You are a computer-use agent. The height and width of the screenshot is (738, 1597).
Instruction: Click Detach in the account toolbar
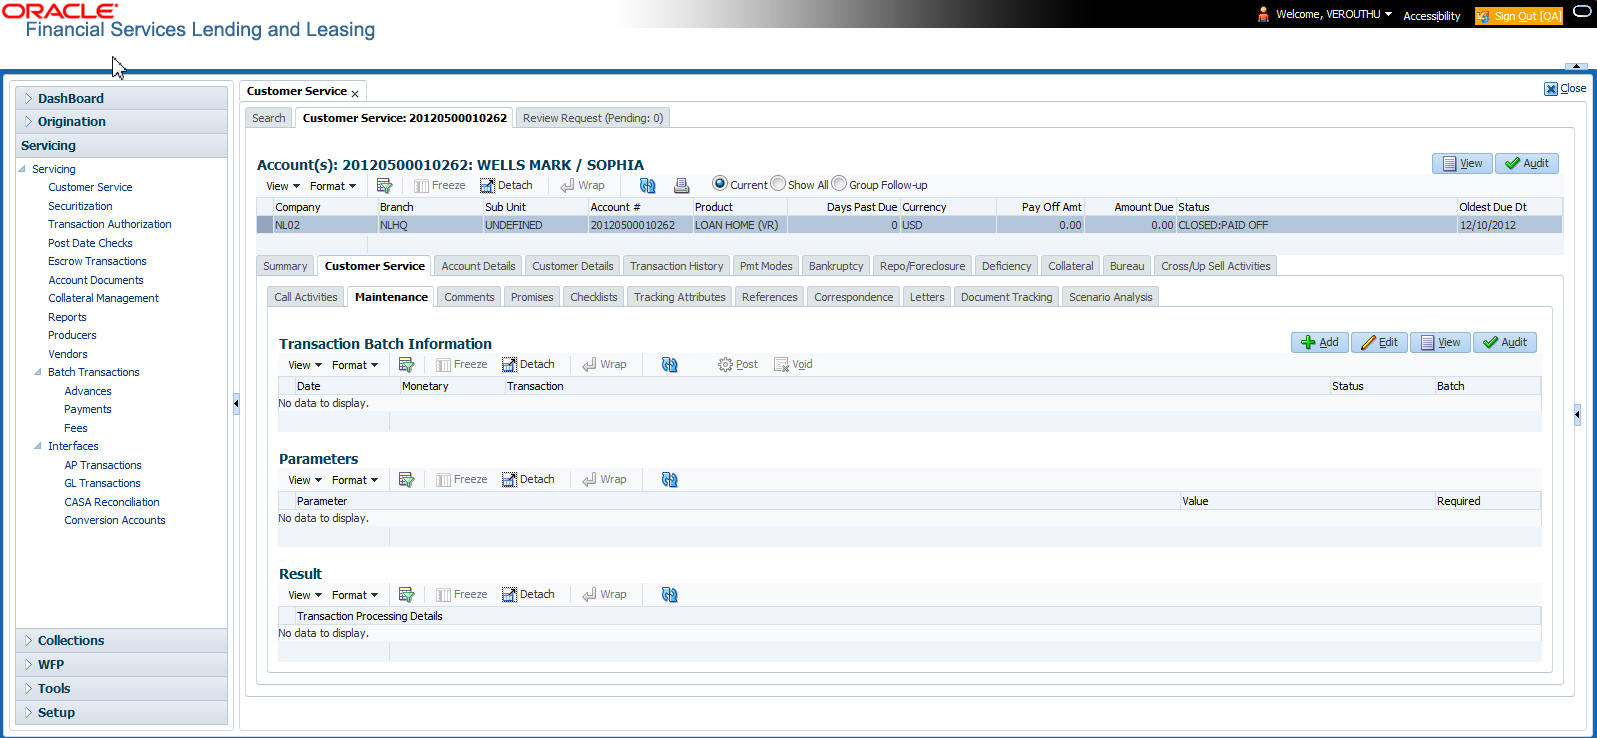click(506, 186)
